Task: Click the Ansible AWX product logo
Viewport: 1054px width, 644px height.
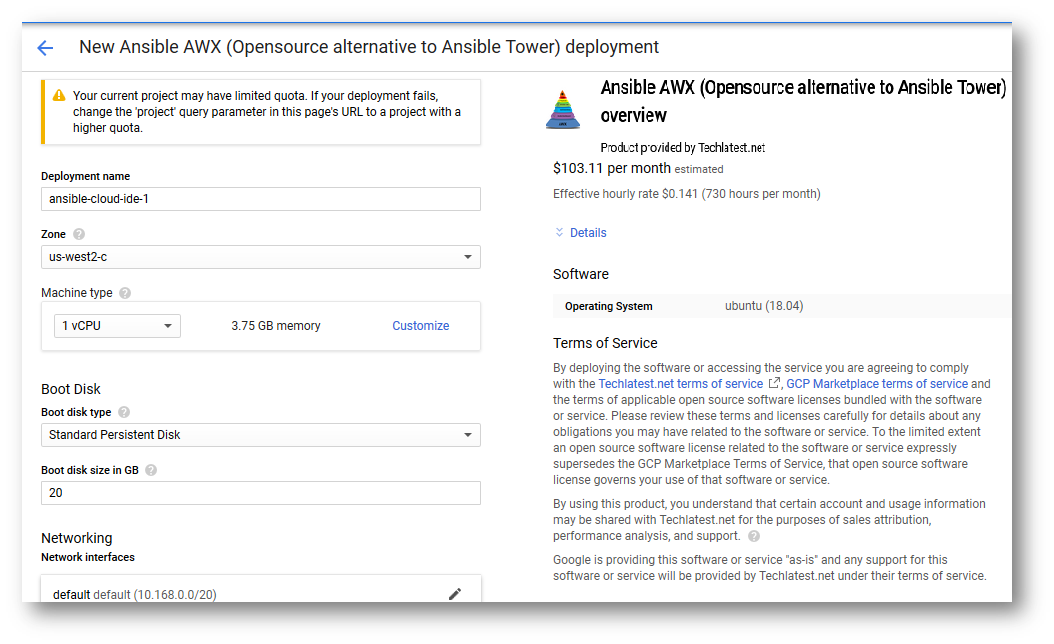Action: point(563,110)
